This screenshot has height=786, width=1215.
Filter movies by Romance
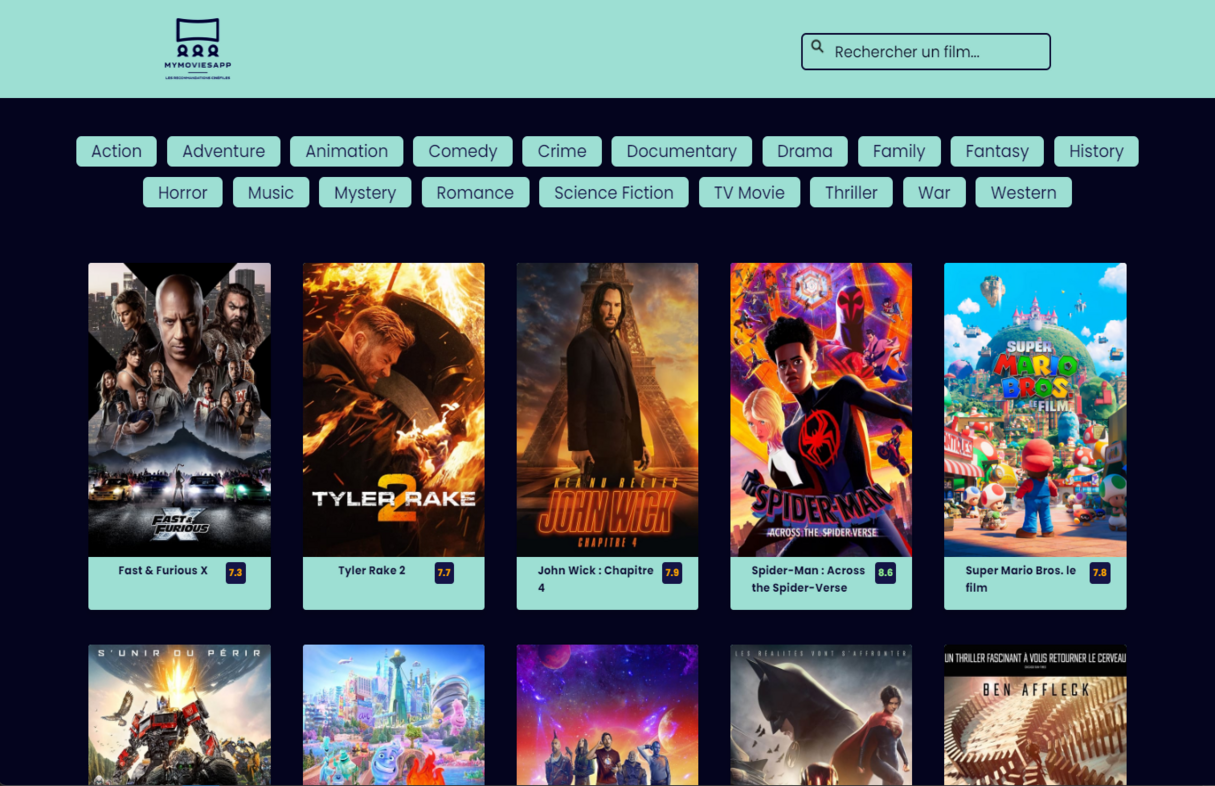pos(475,192)
